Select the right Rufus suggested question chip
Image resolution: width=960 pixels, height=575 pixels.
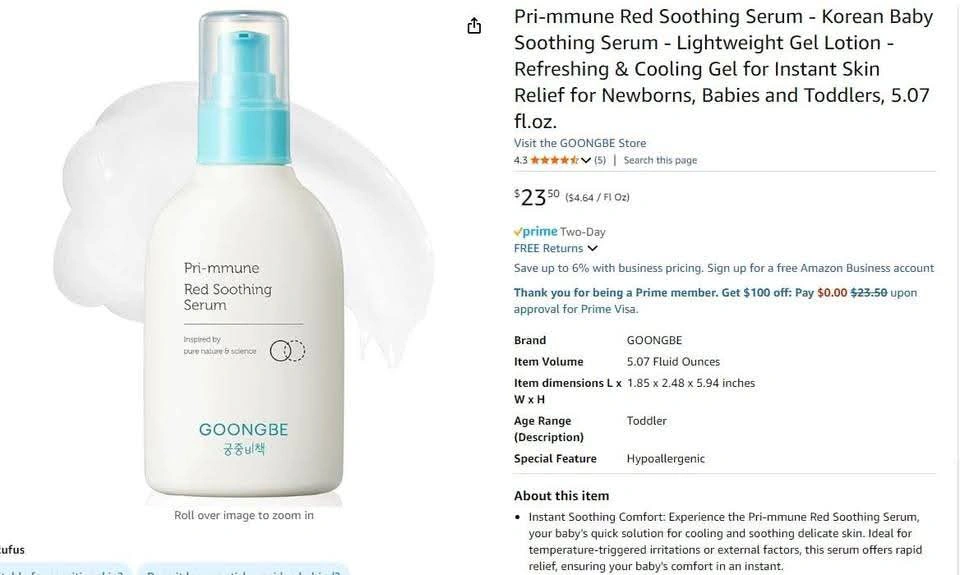[243, 570]
